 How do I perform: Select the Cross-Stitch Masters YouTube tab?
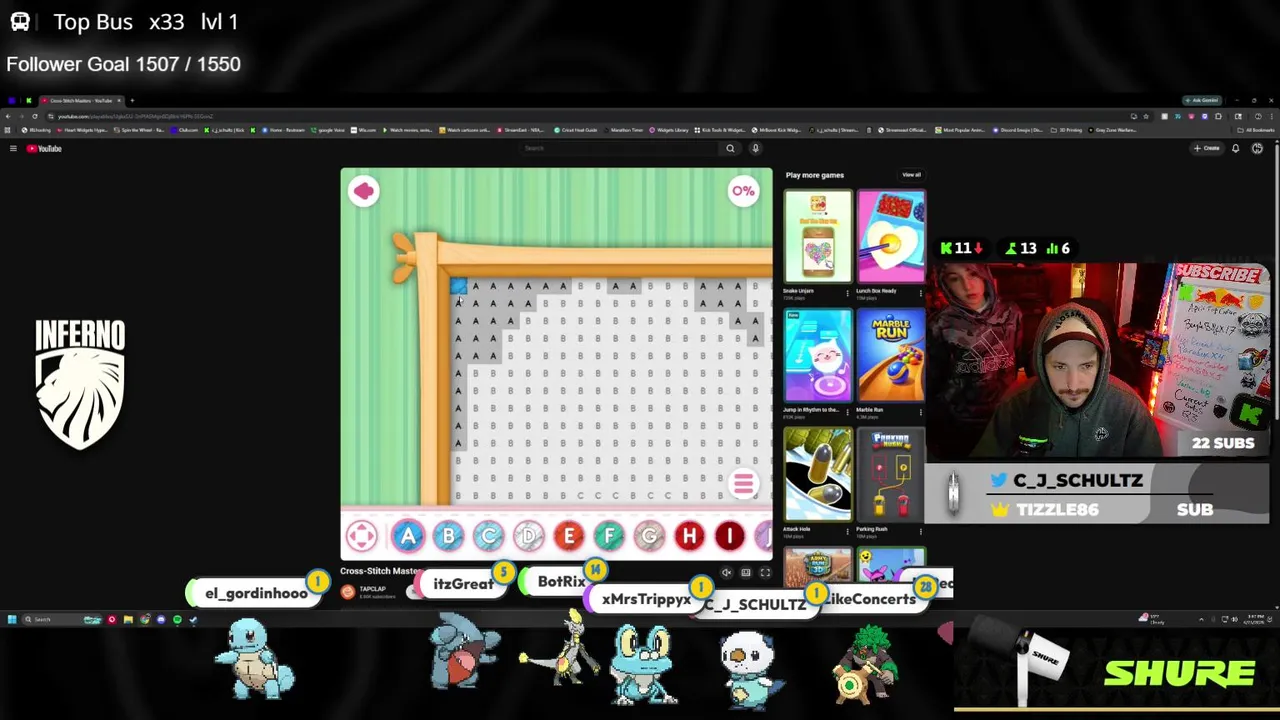tap(82, 101)
